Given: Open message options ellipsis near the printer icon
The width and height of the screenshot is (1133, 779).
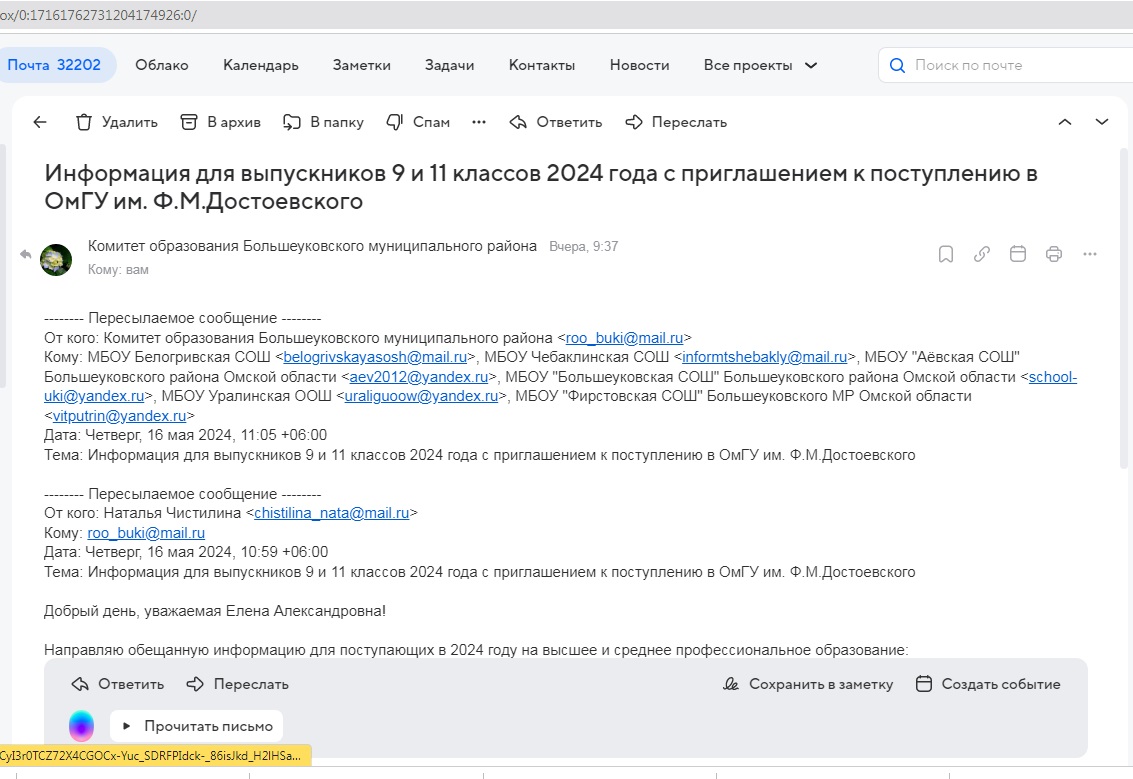Looking at the screenshot, I should pos(1090,254).
